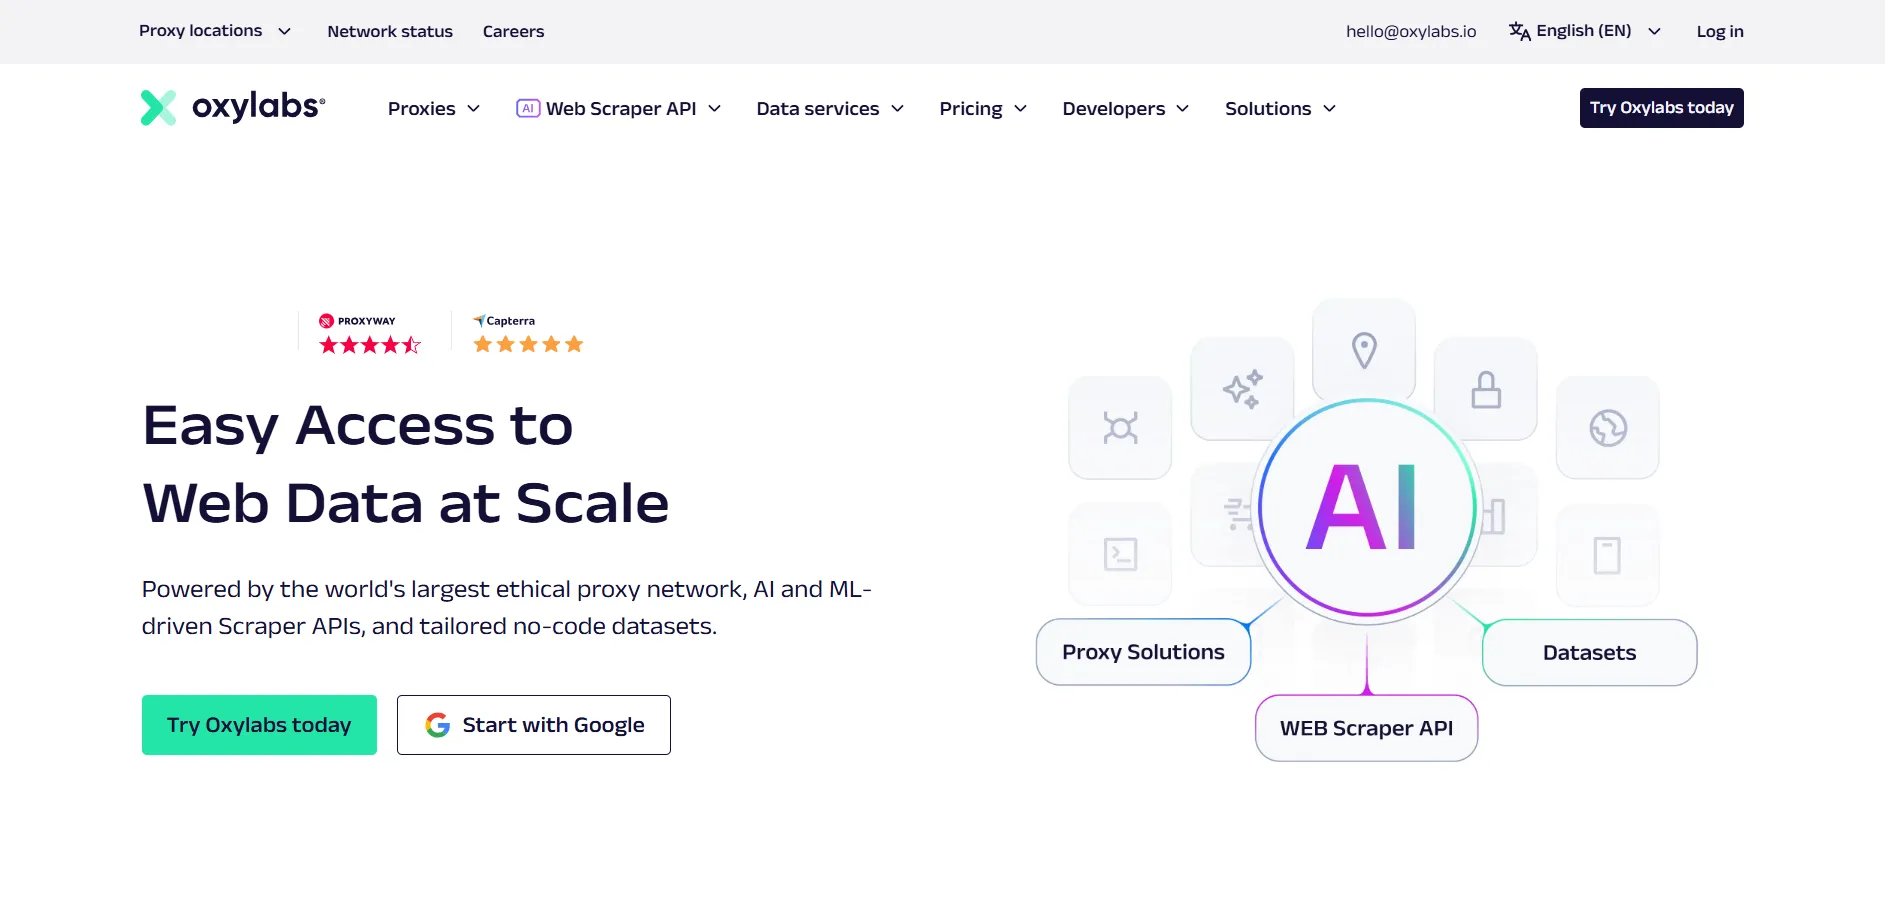This screenshot has height=918, width=1885.
Task: Click the Capterra five-star rating
Action: pos(527,344)
